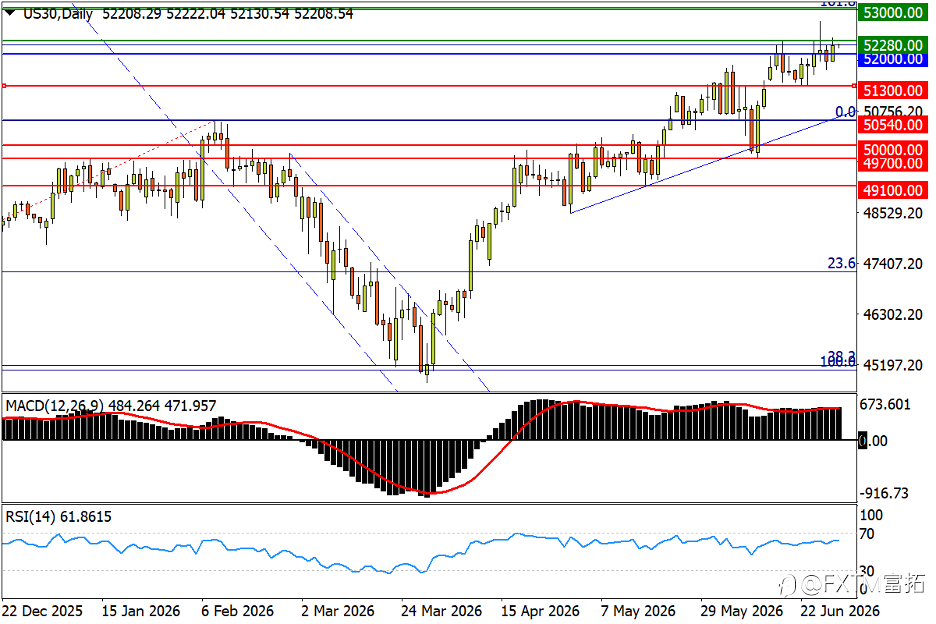Select the 49100.00 red price label
The width and height of the screenshot is (936, 624).
click(892, 190)
